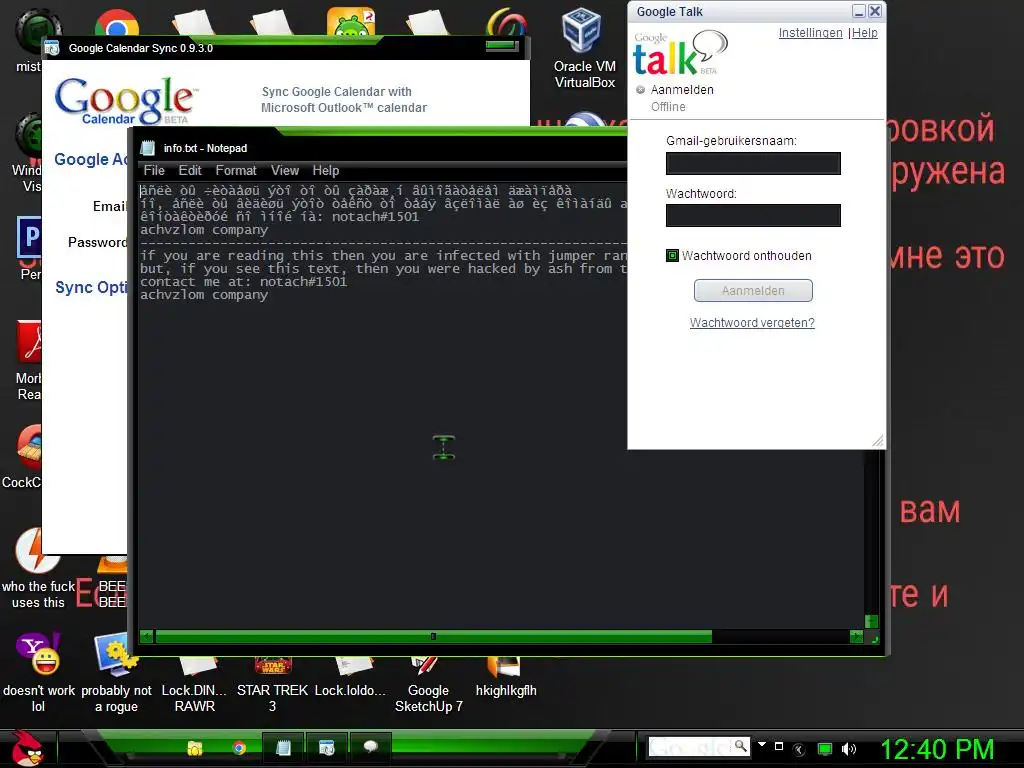Switch to the Google Talk taskbar button

370,748
